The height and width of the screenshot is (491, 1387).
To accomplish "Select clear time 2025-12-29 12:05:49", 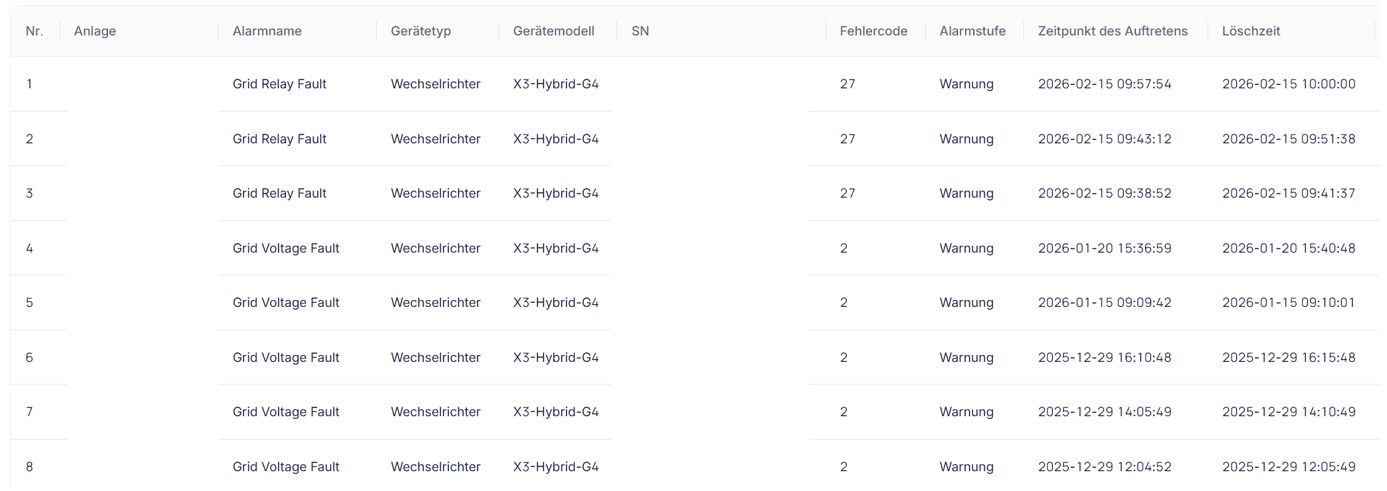I will click(x=1288, y=467).
